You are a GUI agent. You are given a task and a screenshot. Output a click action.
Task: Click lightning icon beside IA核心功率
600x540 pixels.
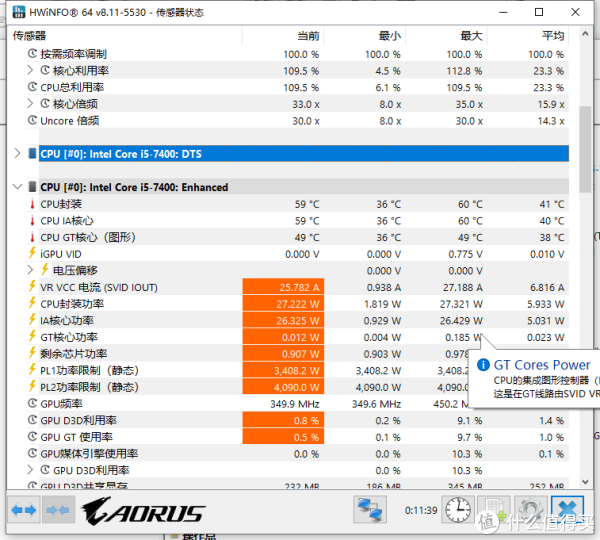point(33,320)
